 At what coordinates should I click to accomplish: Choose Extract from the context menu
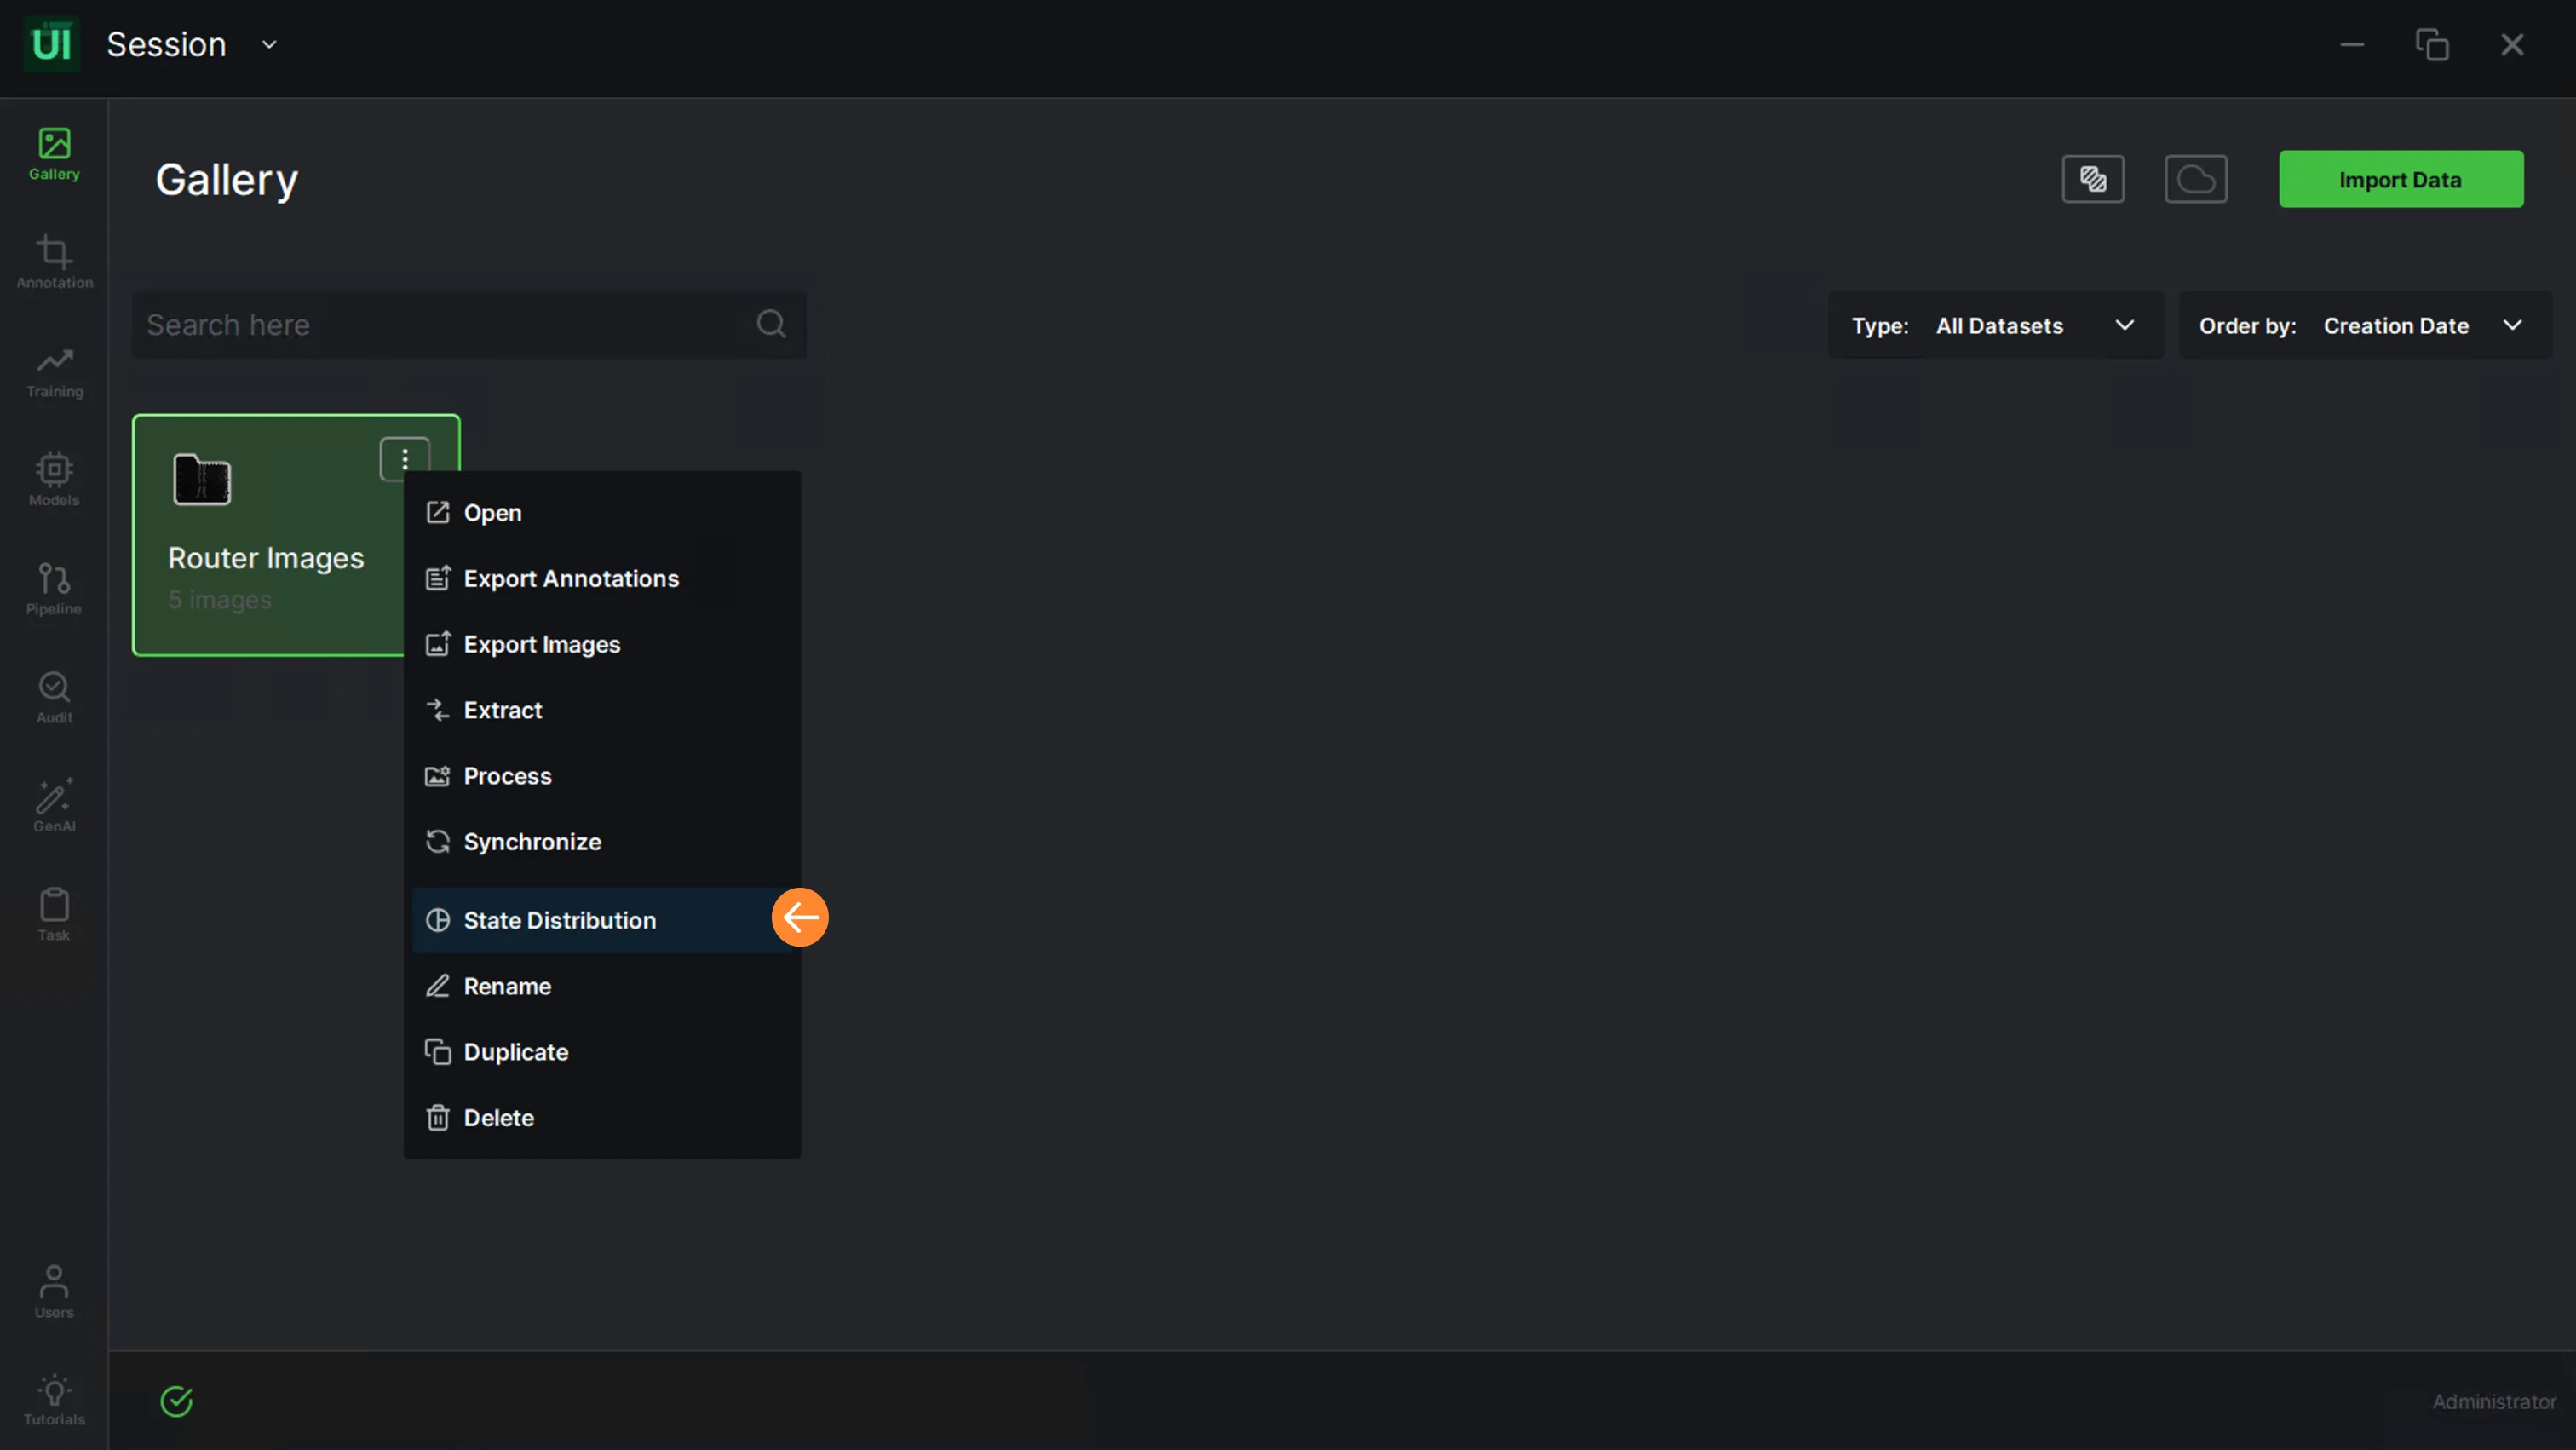602,710
